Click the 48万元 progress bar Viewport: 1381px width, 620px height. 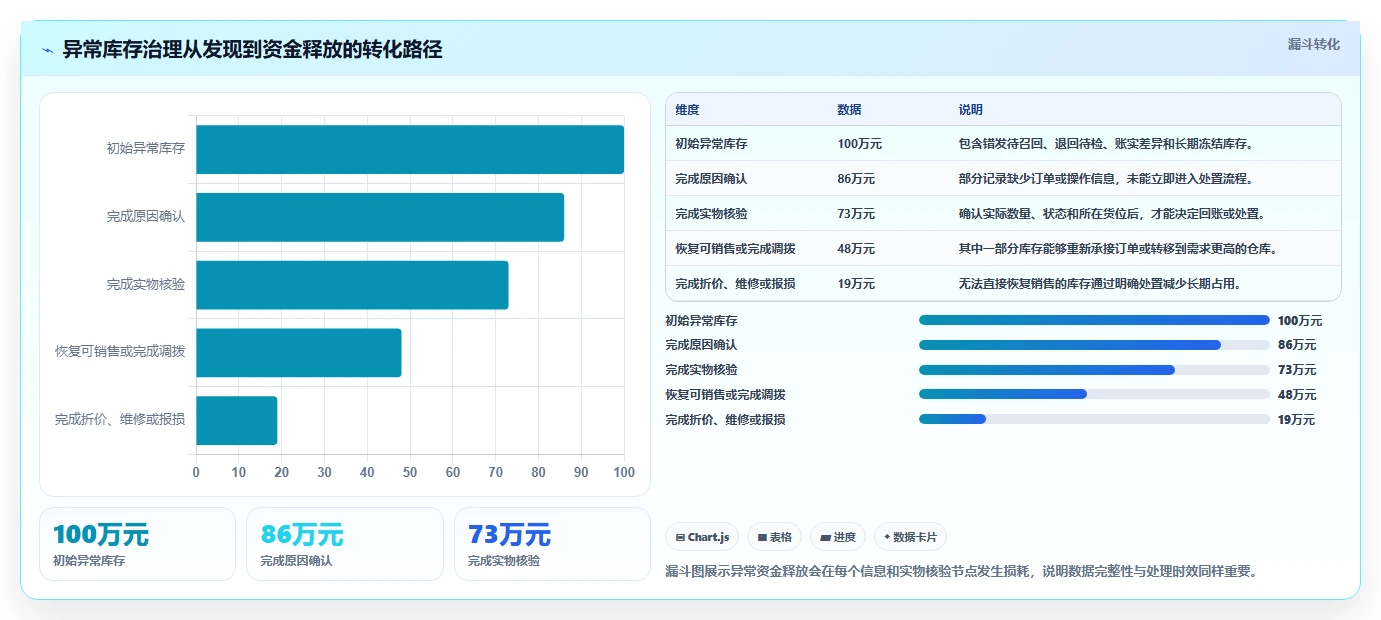(x=1094, y=394)
